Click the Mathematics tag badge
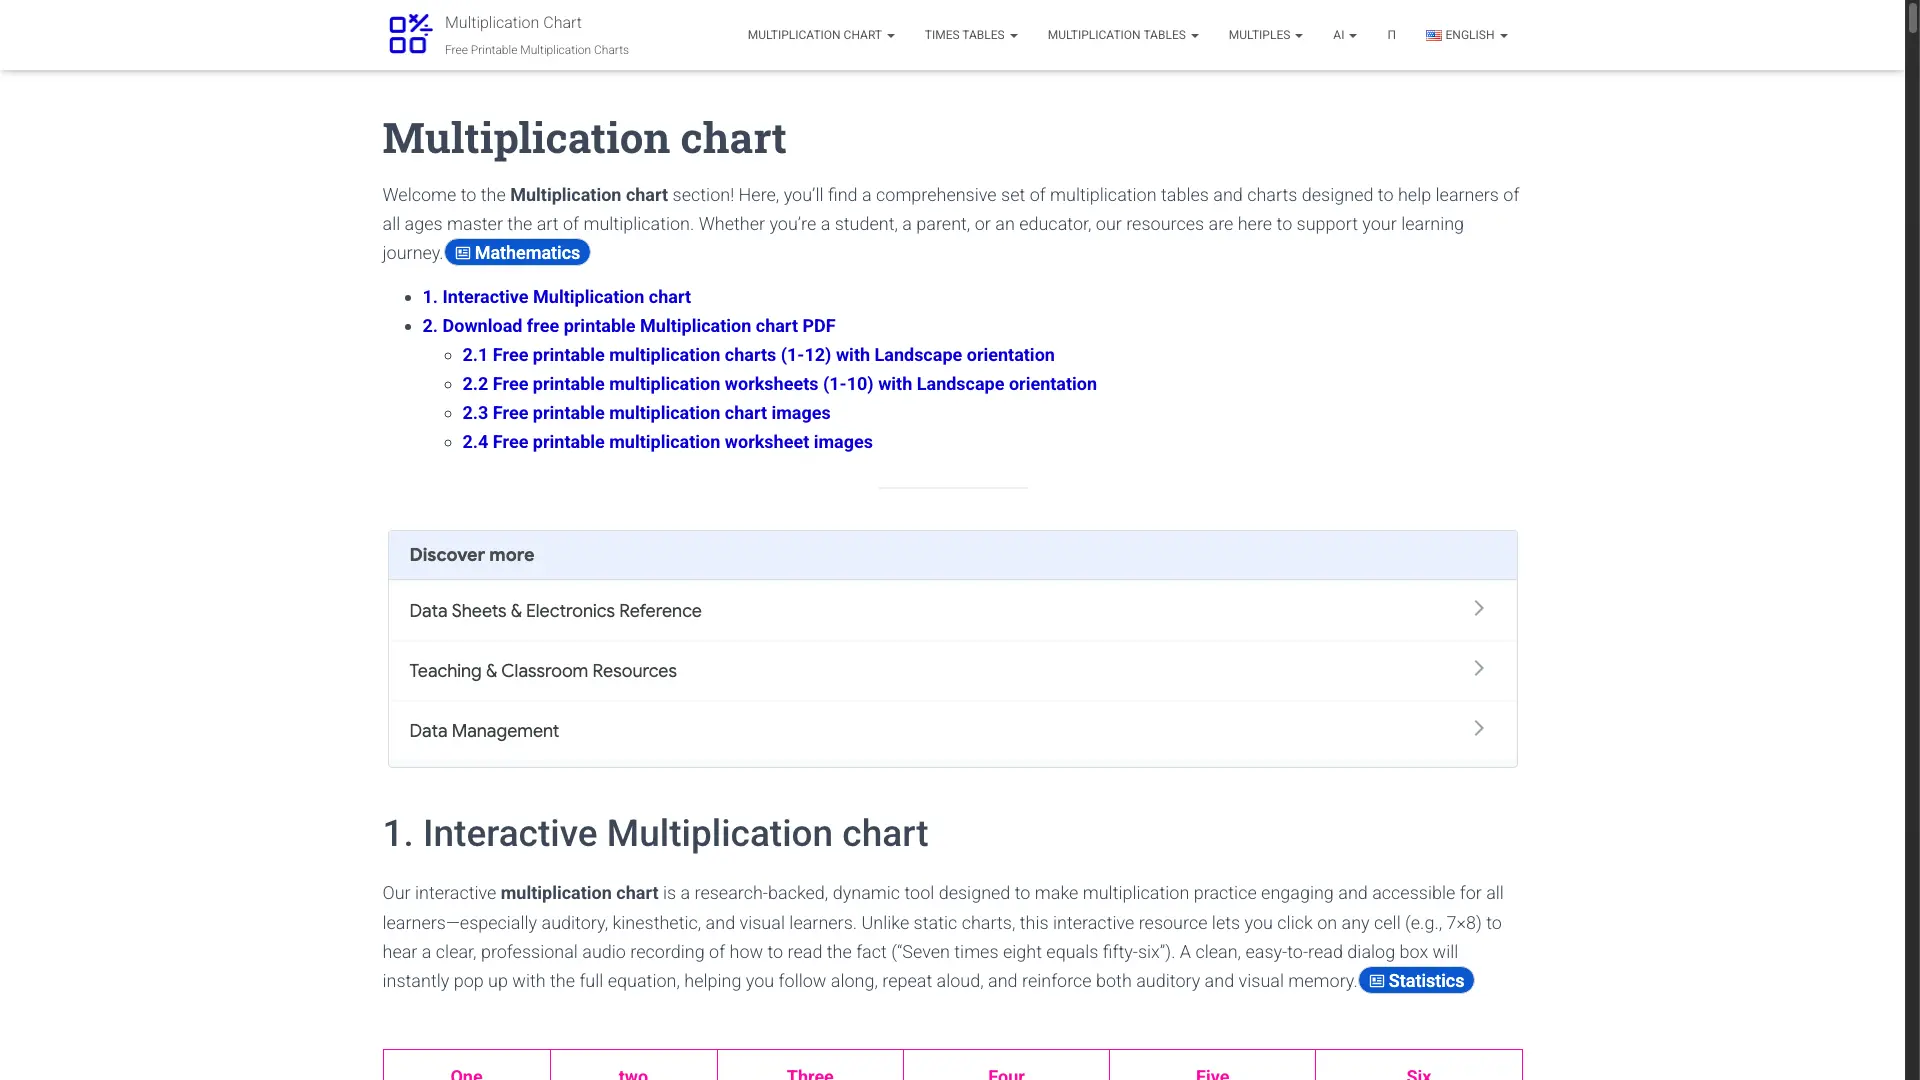1920x1080 pixels. pos(517,253)
